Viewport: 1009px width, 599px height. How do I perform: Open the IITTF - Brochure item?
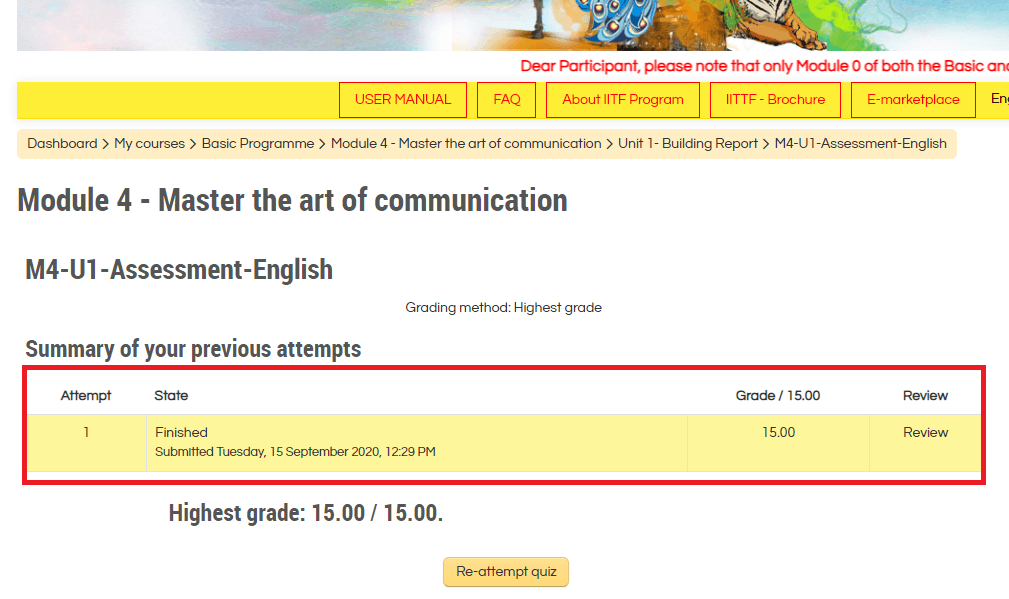[x=775, y=100]
